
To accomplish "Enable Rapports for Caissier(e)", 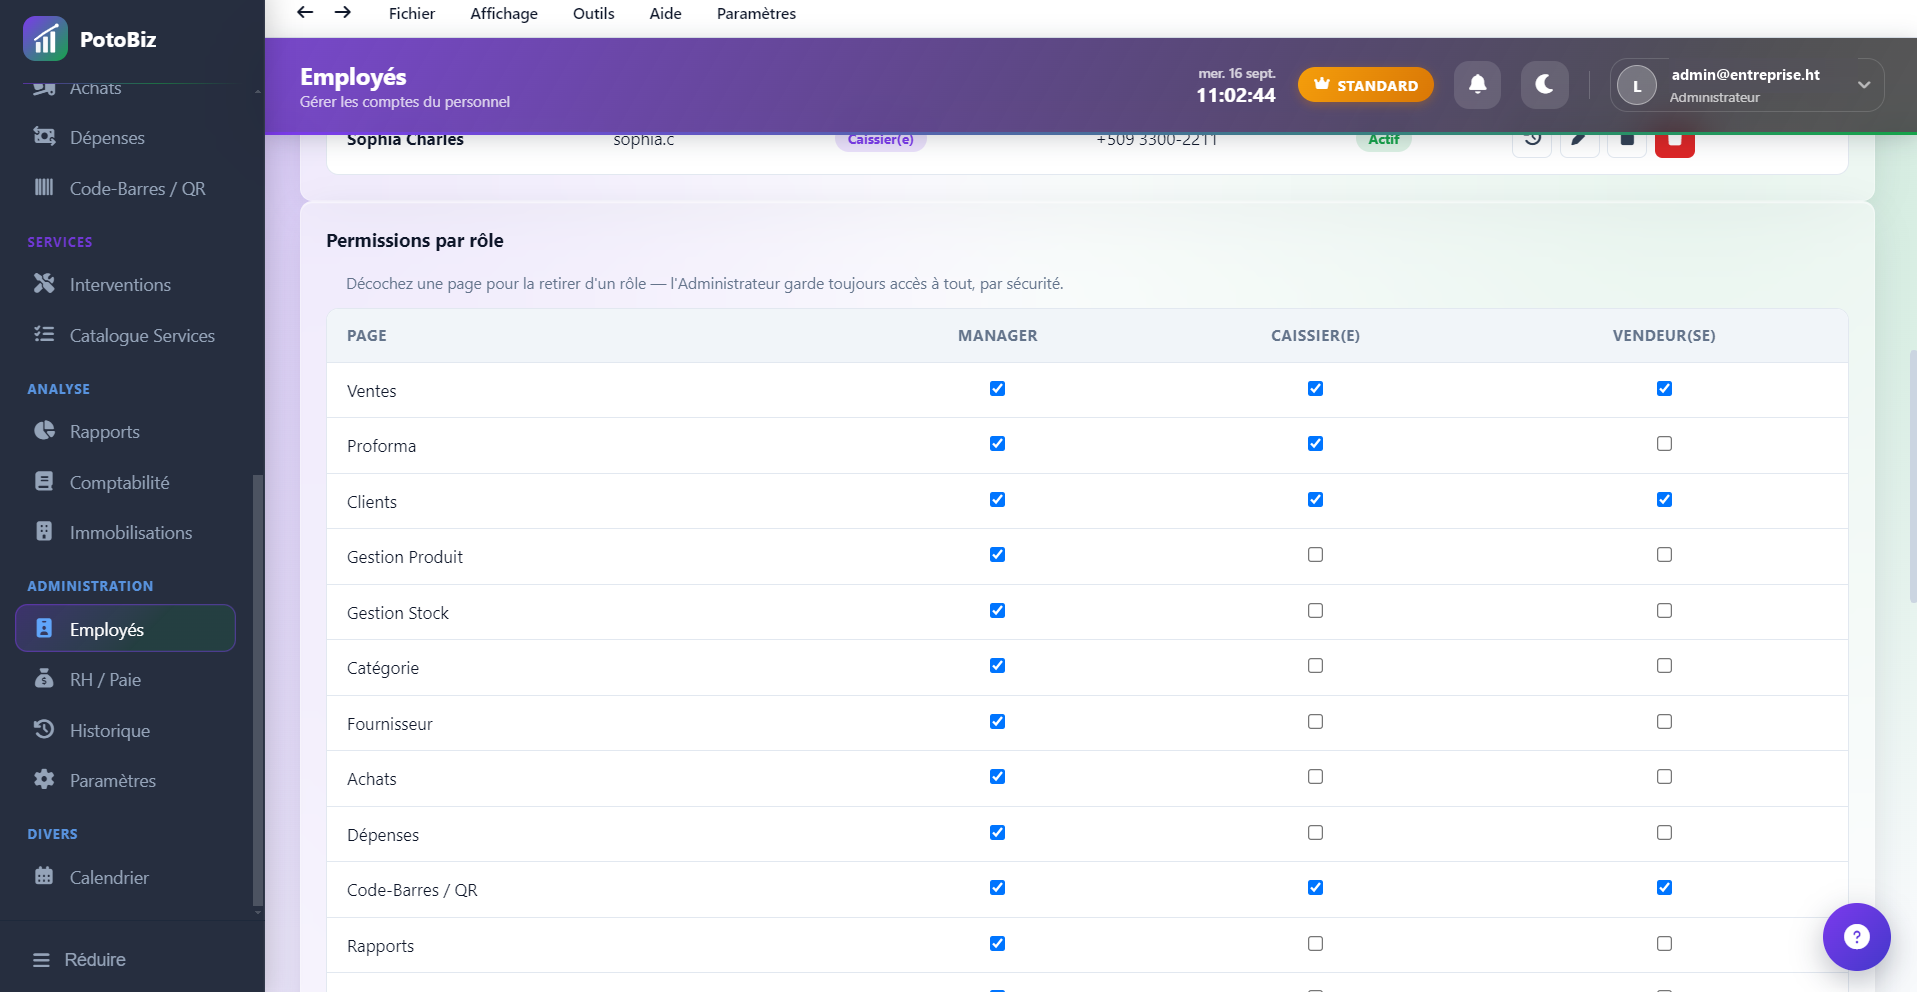I will tap(1315, 944).
